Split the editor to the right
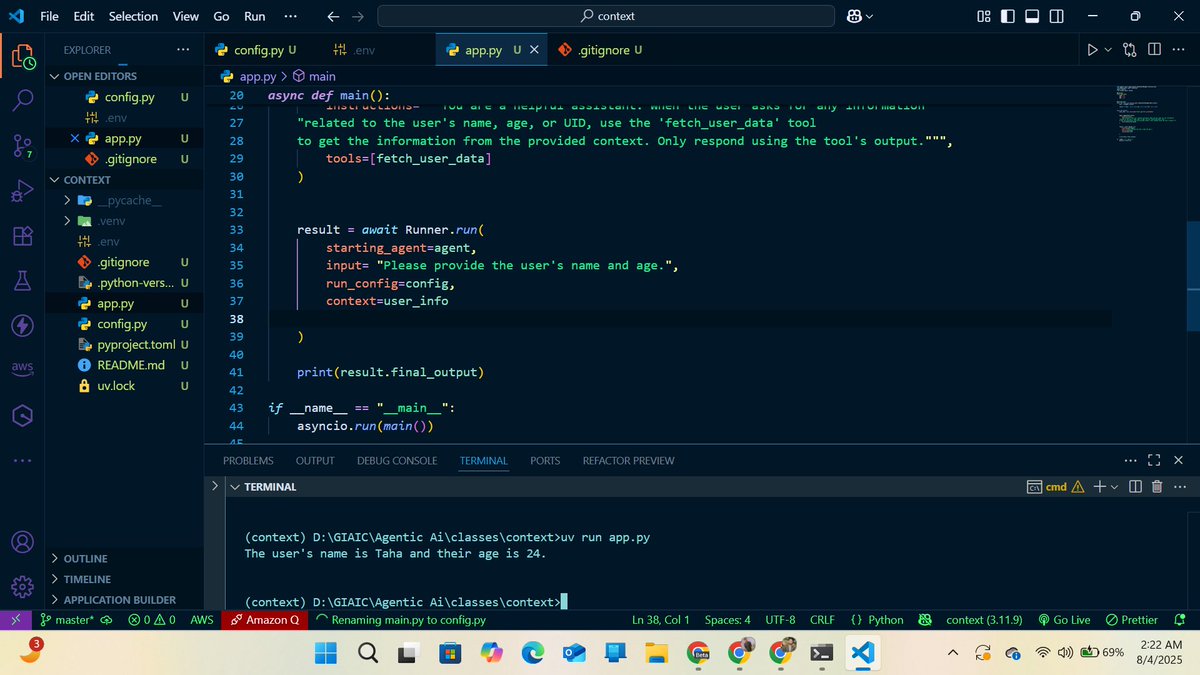 coord(1154,49)
